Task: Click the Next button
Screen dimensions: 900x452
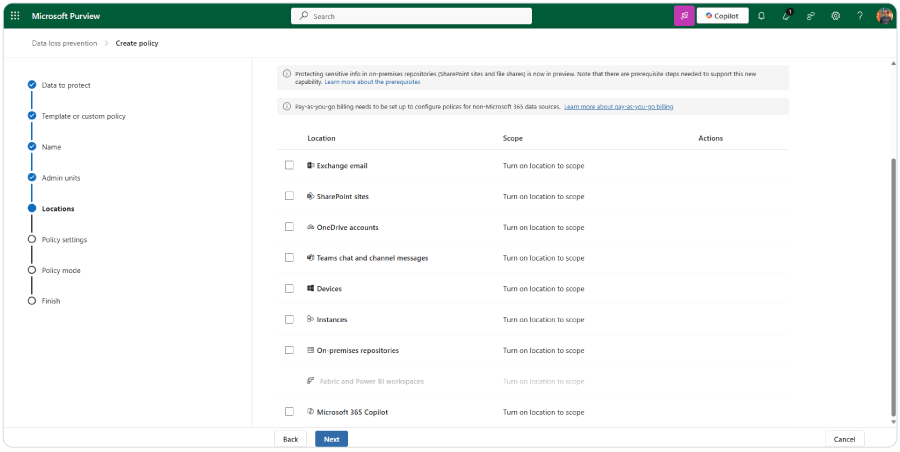Action: point(331,439)
